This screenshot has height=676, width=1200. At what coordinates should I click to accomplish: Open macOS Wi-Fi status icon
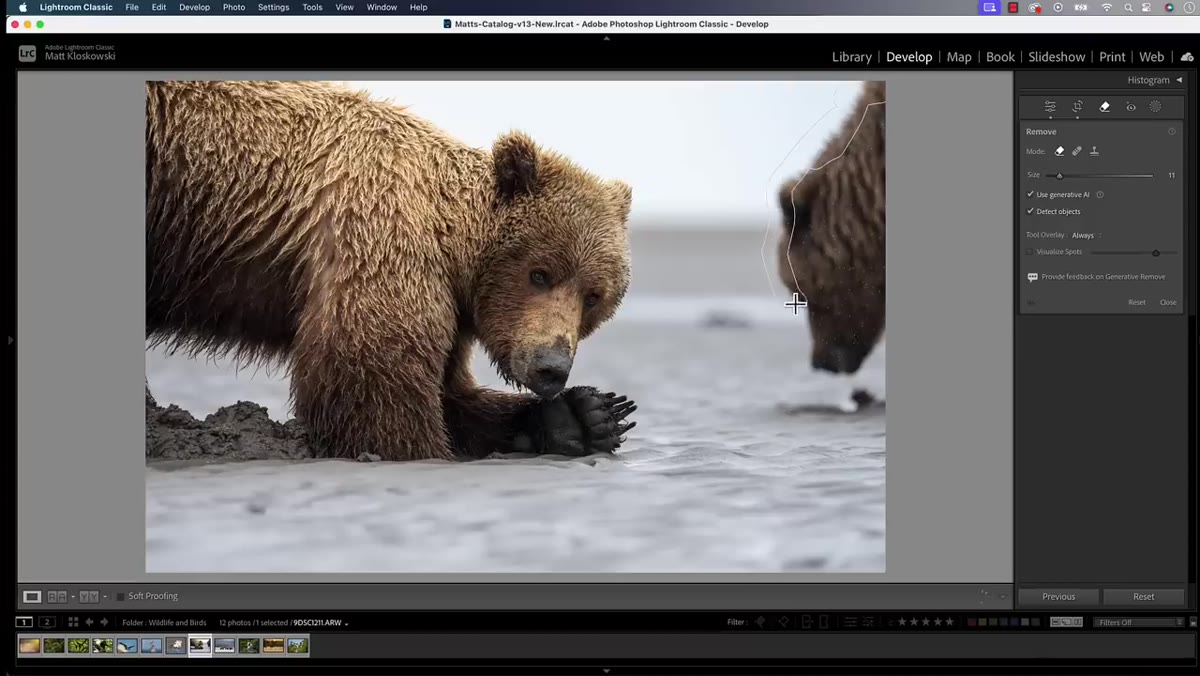point(1106,7)
